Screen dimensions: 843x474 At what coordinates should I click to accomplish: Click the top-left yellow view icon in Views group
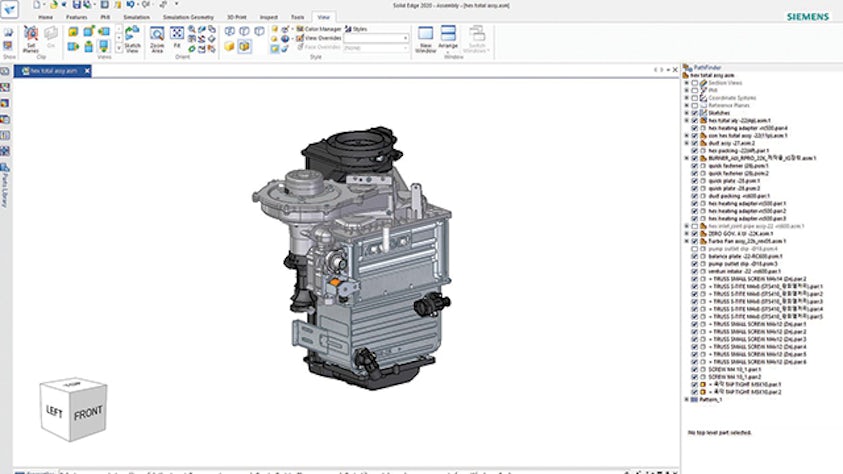click(x=73, y=32)
